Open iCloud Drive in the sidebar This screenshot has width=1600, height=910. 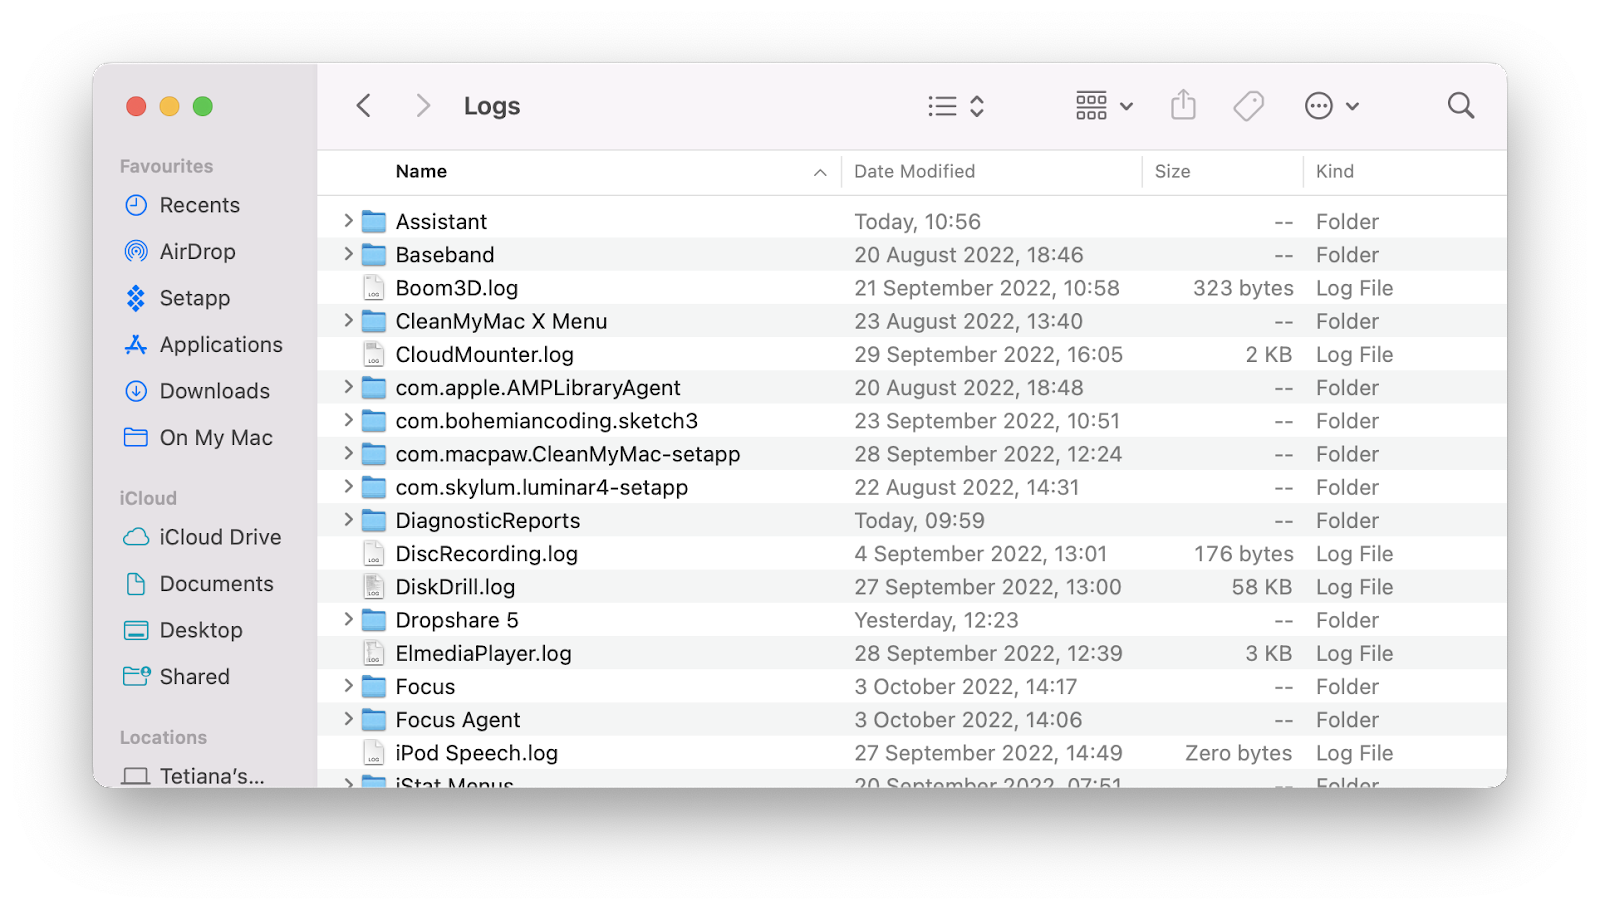tap(202, 537)
